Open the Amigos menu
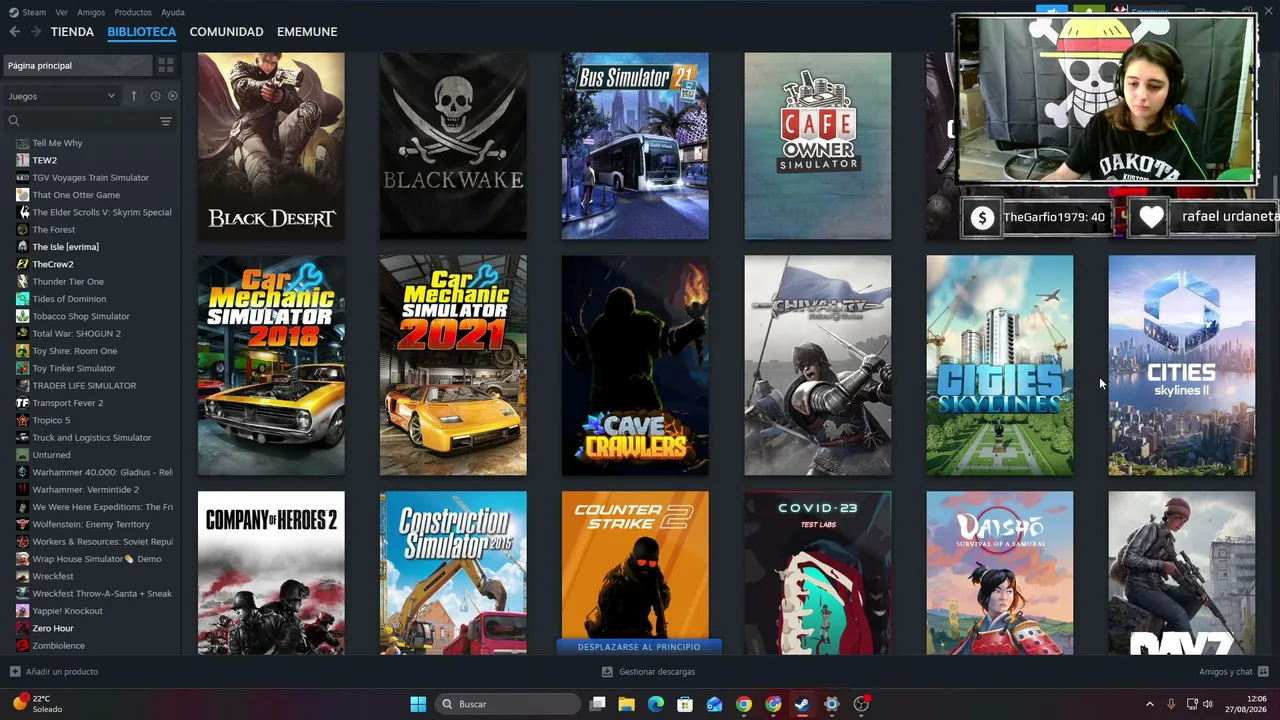 pyautogui.click(x=91, y=12)
